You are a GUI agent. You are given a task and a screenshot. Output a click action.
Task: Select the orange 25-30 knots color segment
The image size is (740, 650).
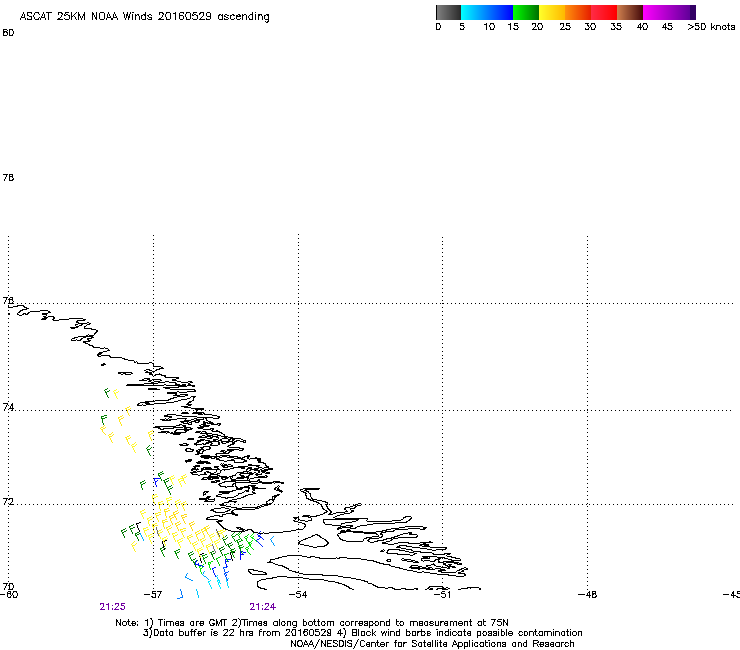click(x=578, y=12)
